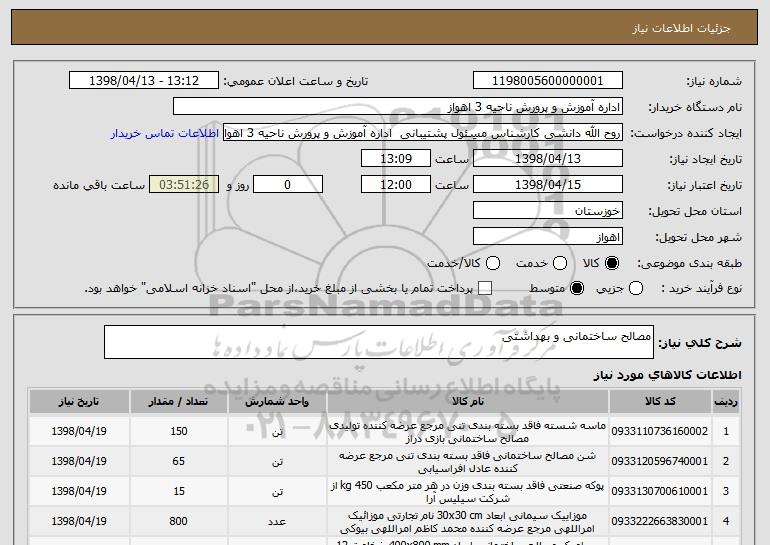
Task: Click quantity 150 in row 1
Action: pos(179,431)
